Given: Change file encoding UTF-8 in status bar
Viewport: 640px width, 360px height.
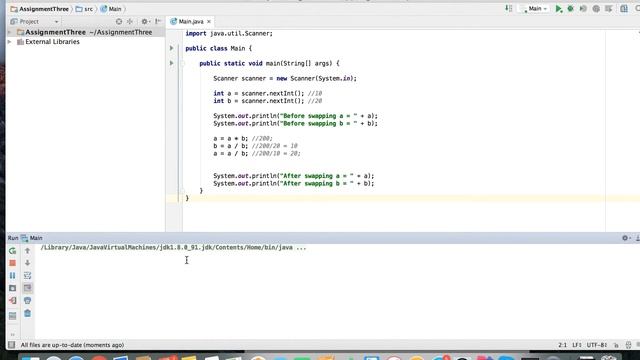Looking at the screenshot, I should click(597, 345).
